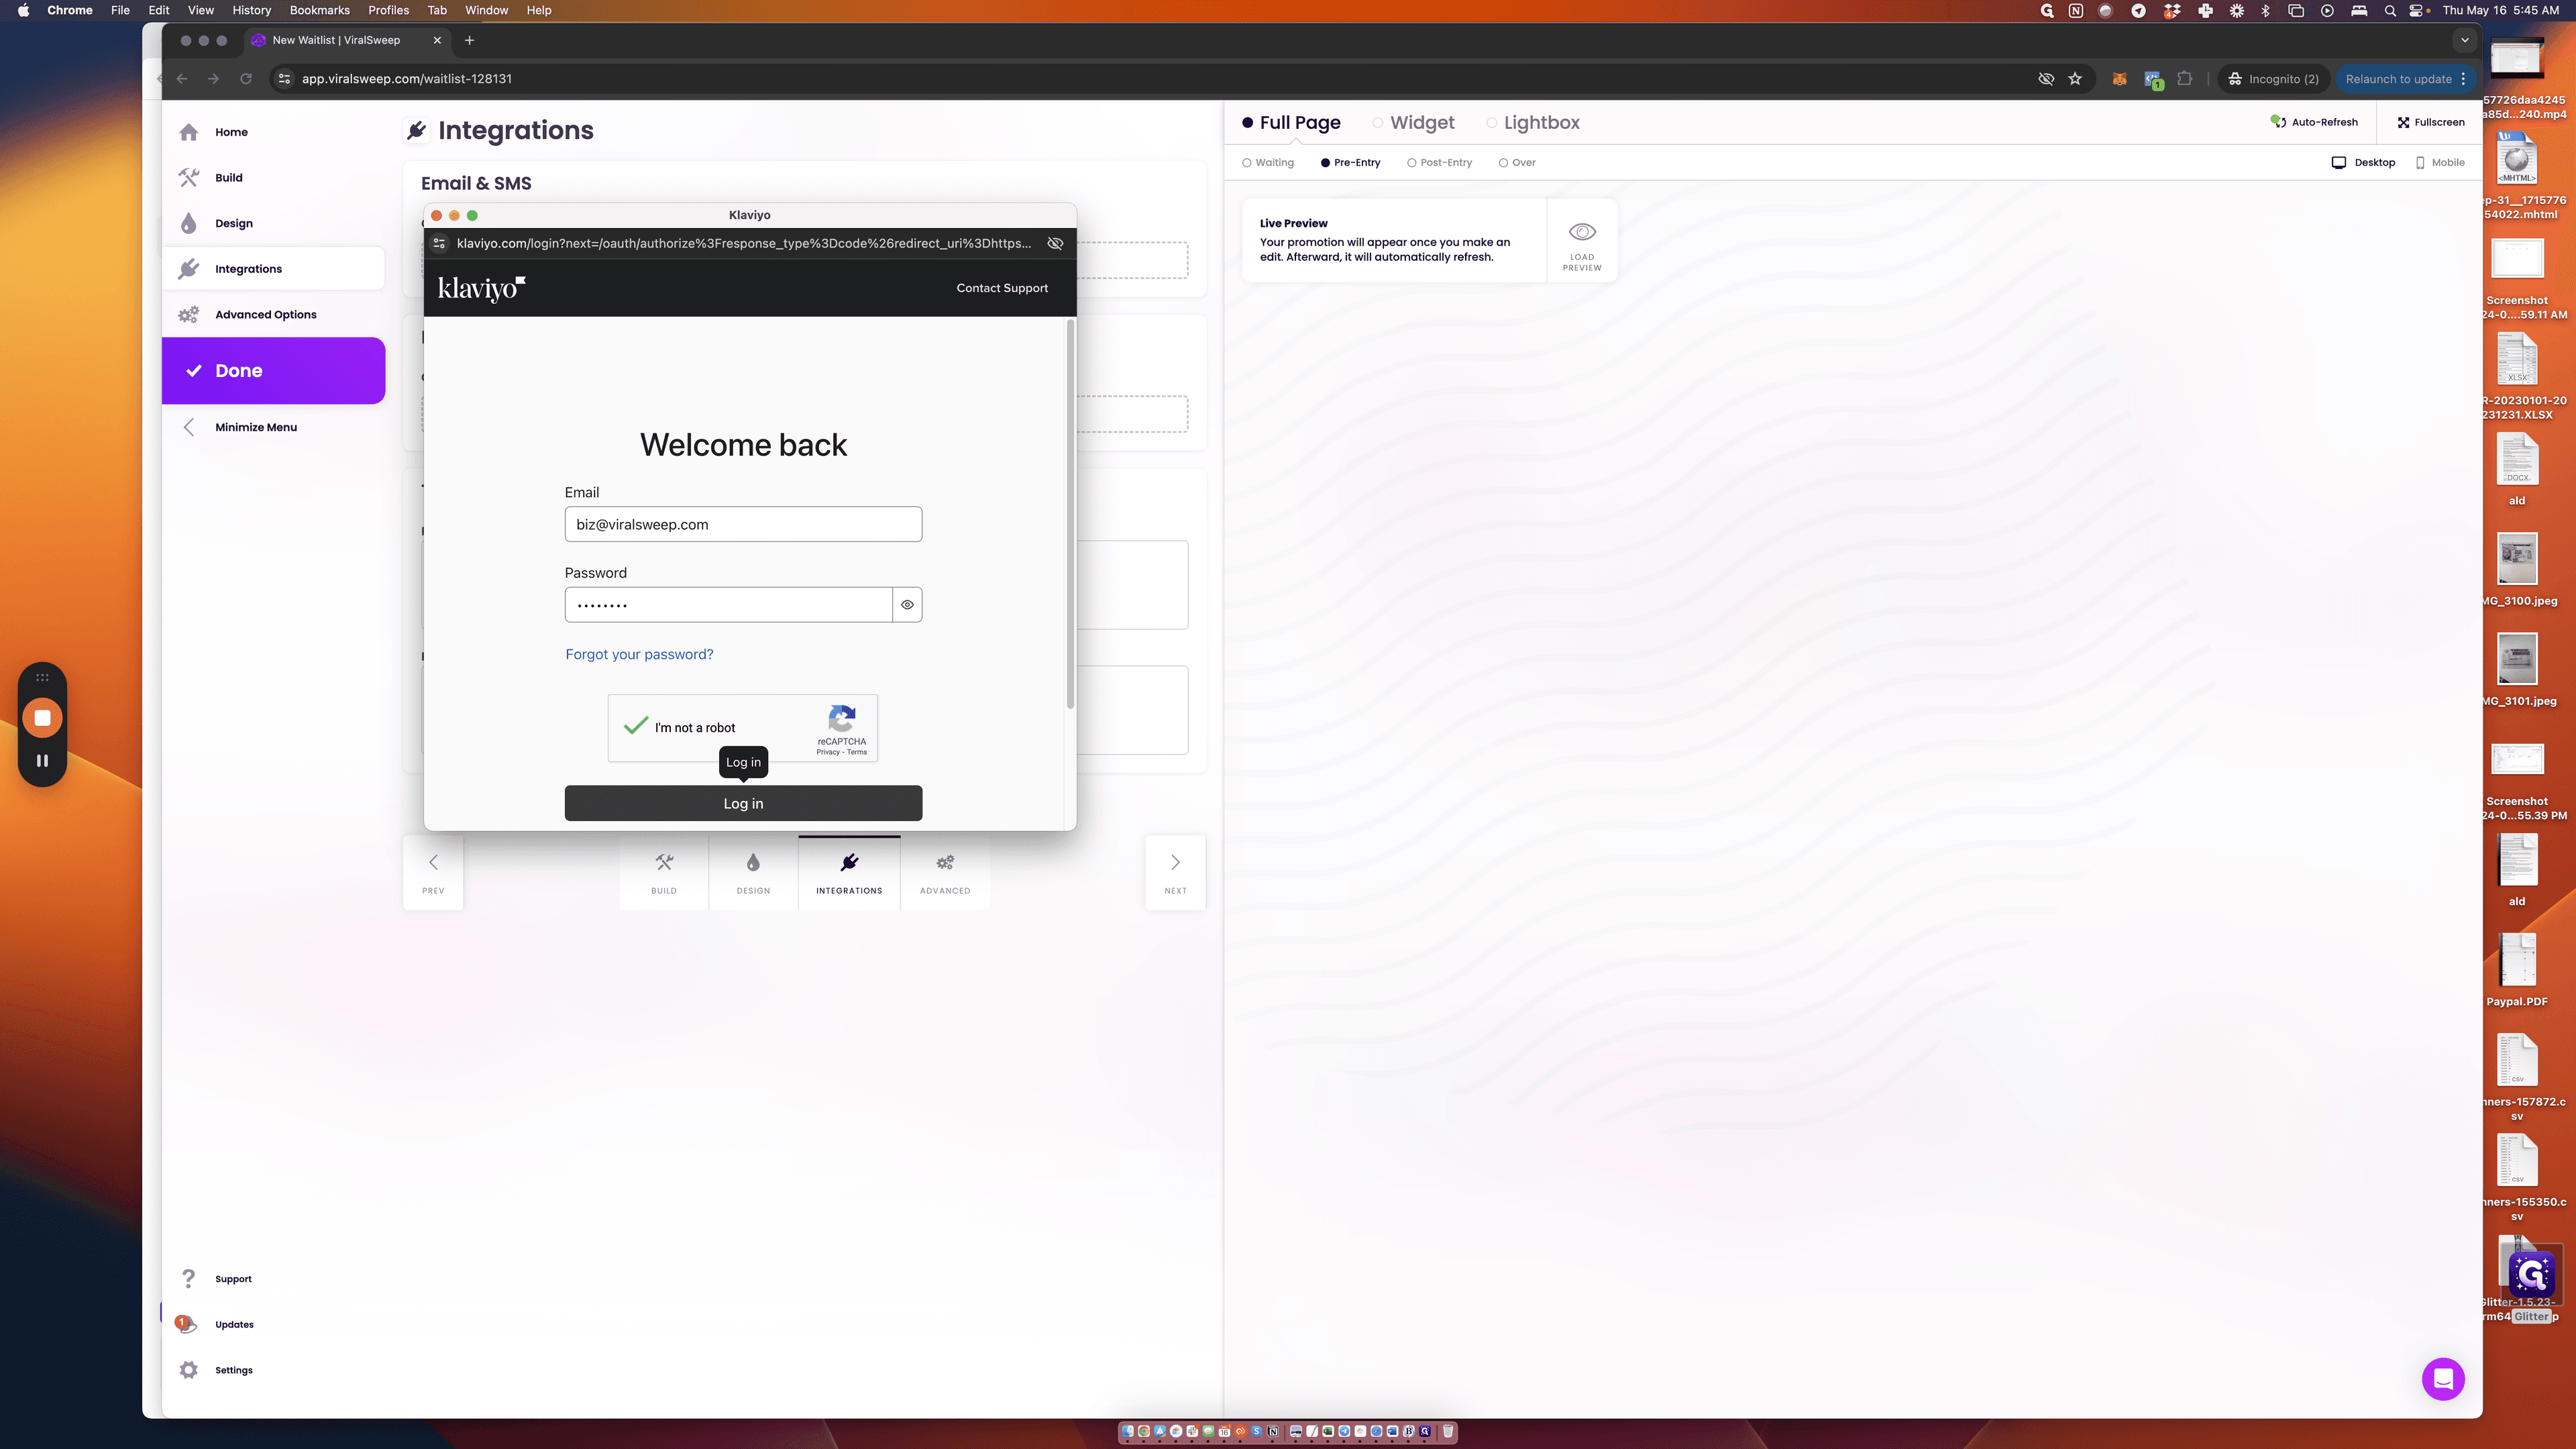
Task: Open the chat bubble support widget
Action: point(2442,1379)
